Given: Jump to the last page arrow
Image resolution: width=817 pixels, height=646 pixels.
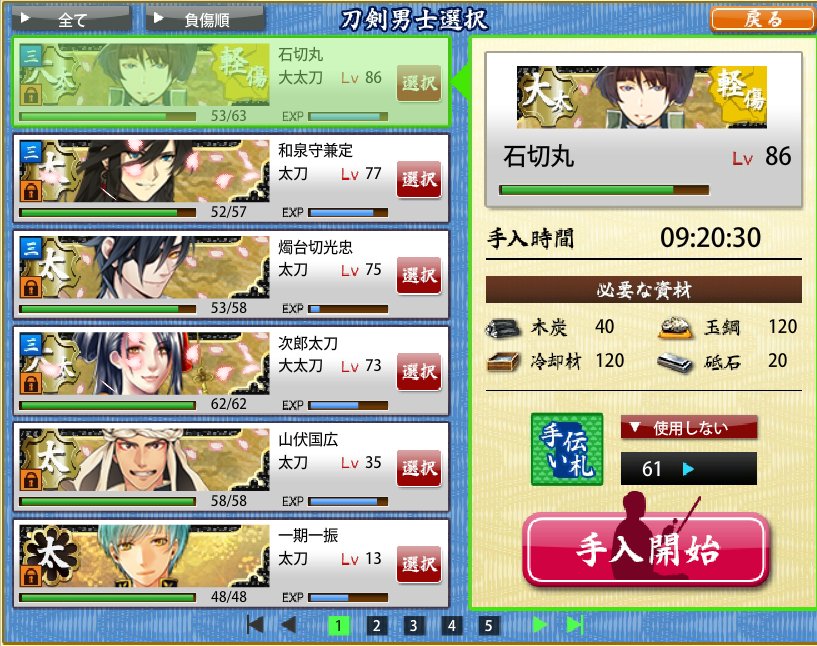Looking at the screenshot, I should pyautogui.click(x=575, y=625).
